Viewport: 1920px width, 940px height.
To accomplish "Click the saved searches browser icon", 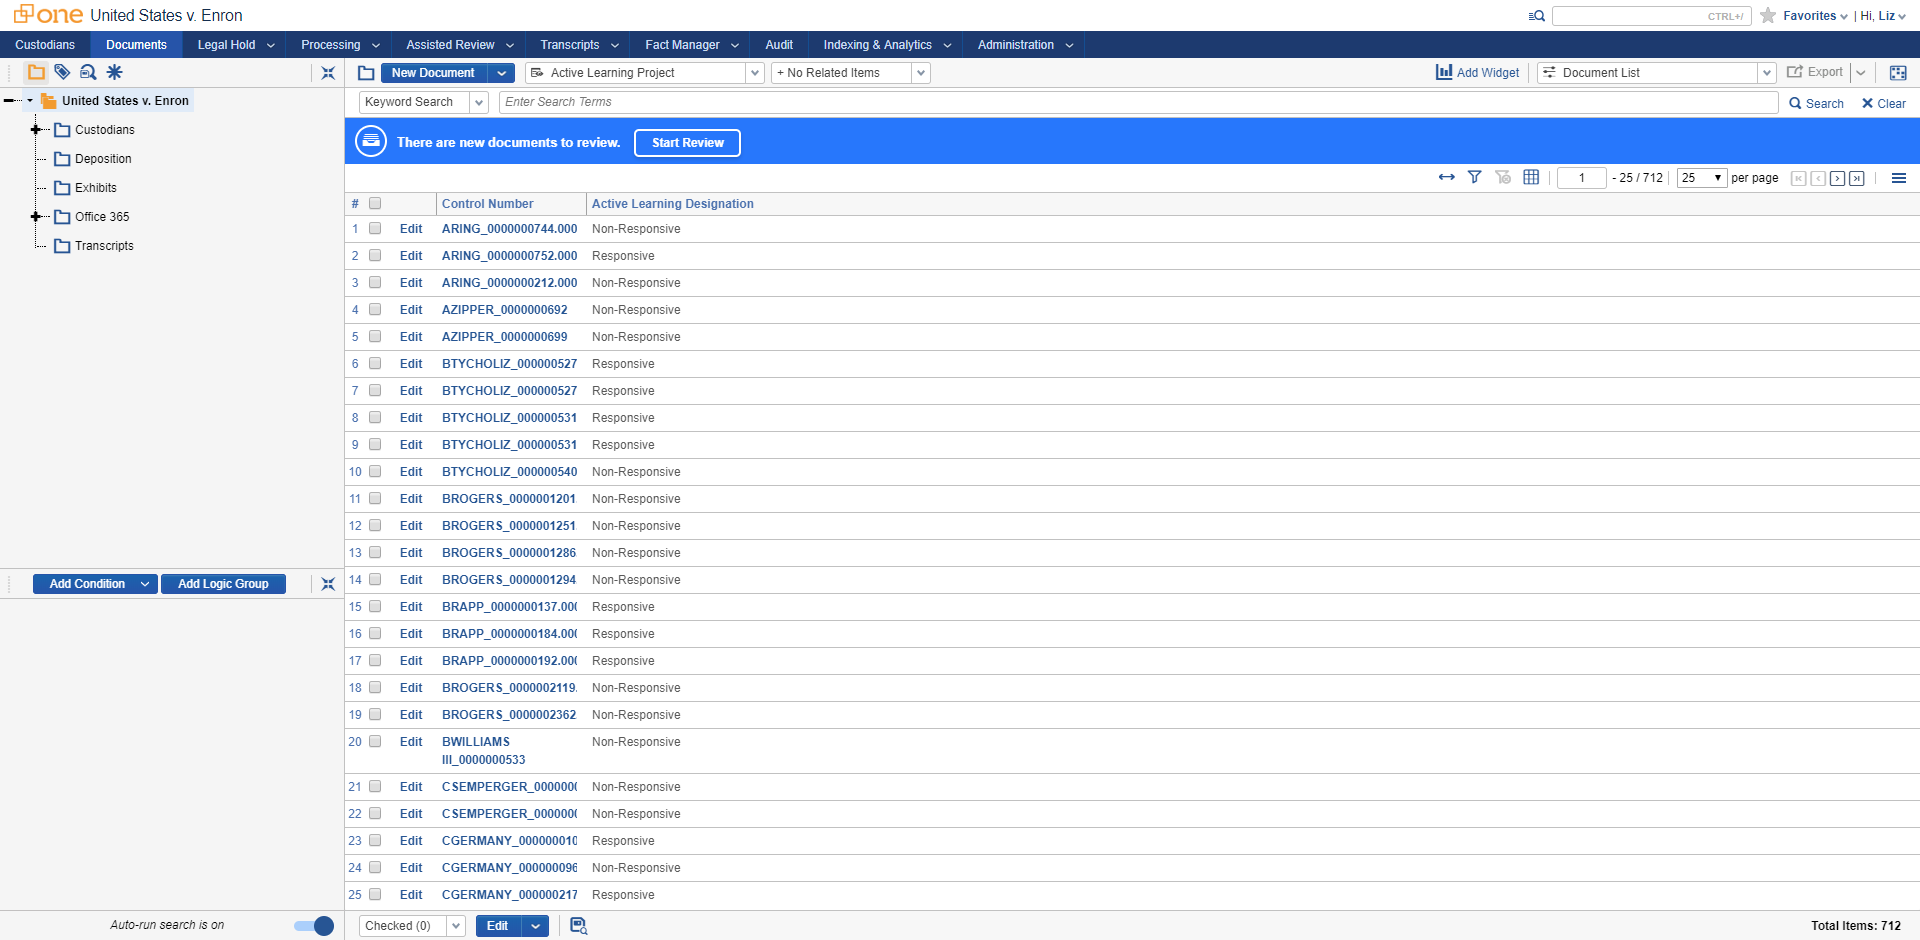I will pyautogui.click(x=88, y=72).
